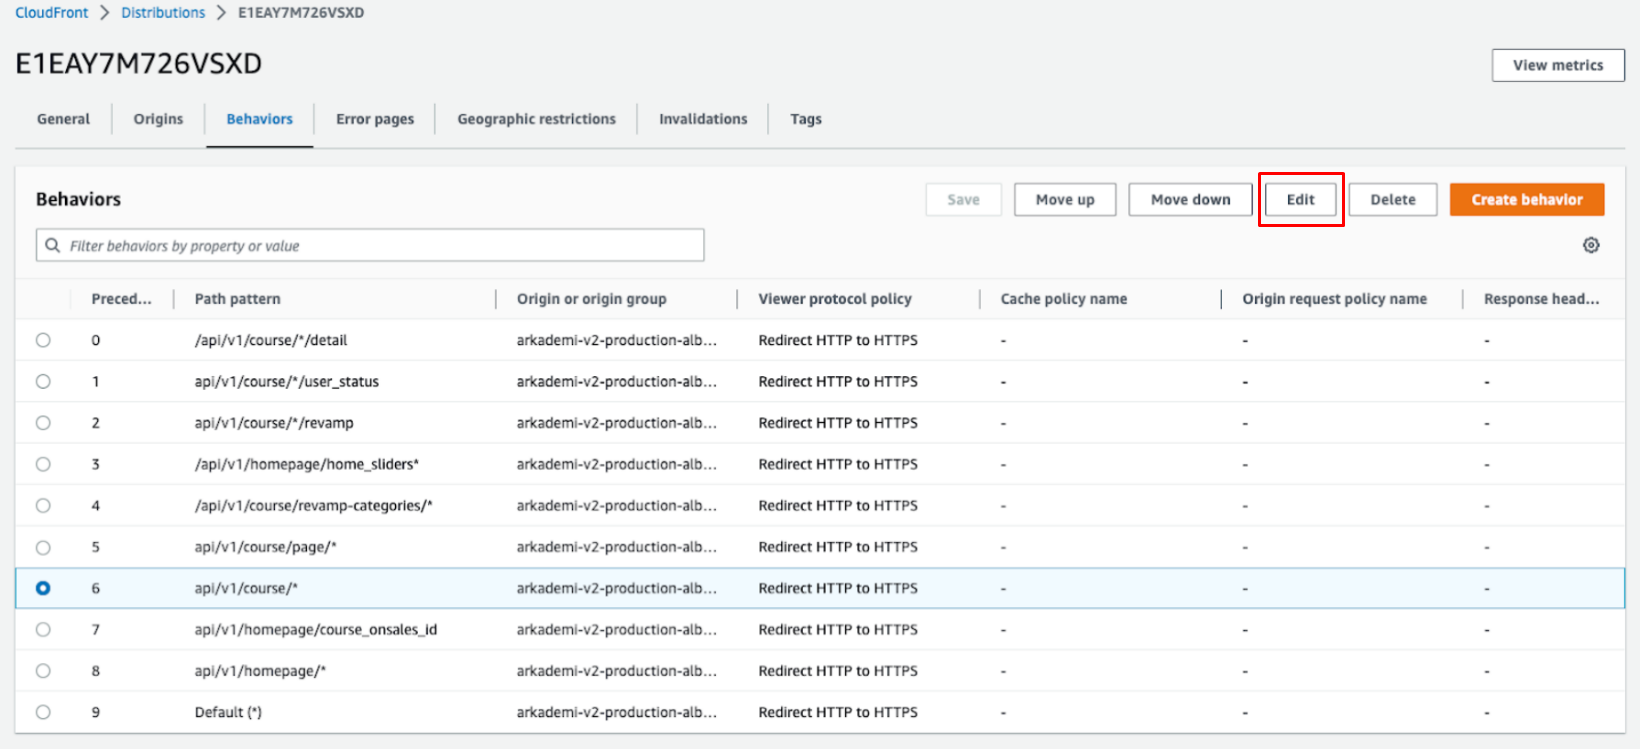Viewport: 1640px width, 749px height.
Task: Open the table preferences gear icon
Action: 1590,245
